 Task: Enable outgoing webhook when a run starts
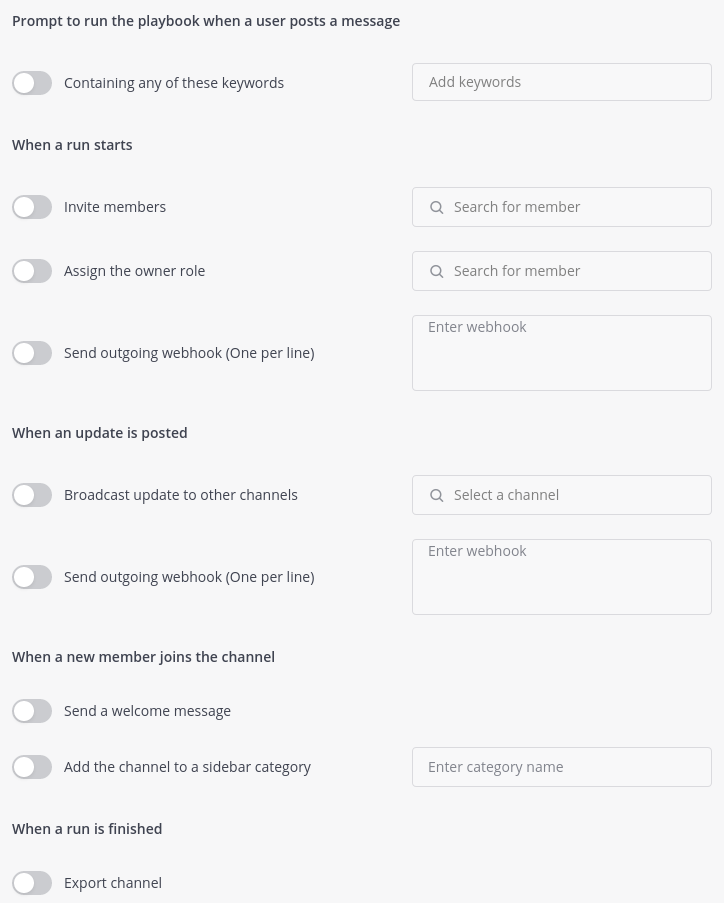click(x=32, y=353)
